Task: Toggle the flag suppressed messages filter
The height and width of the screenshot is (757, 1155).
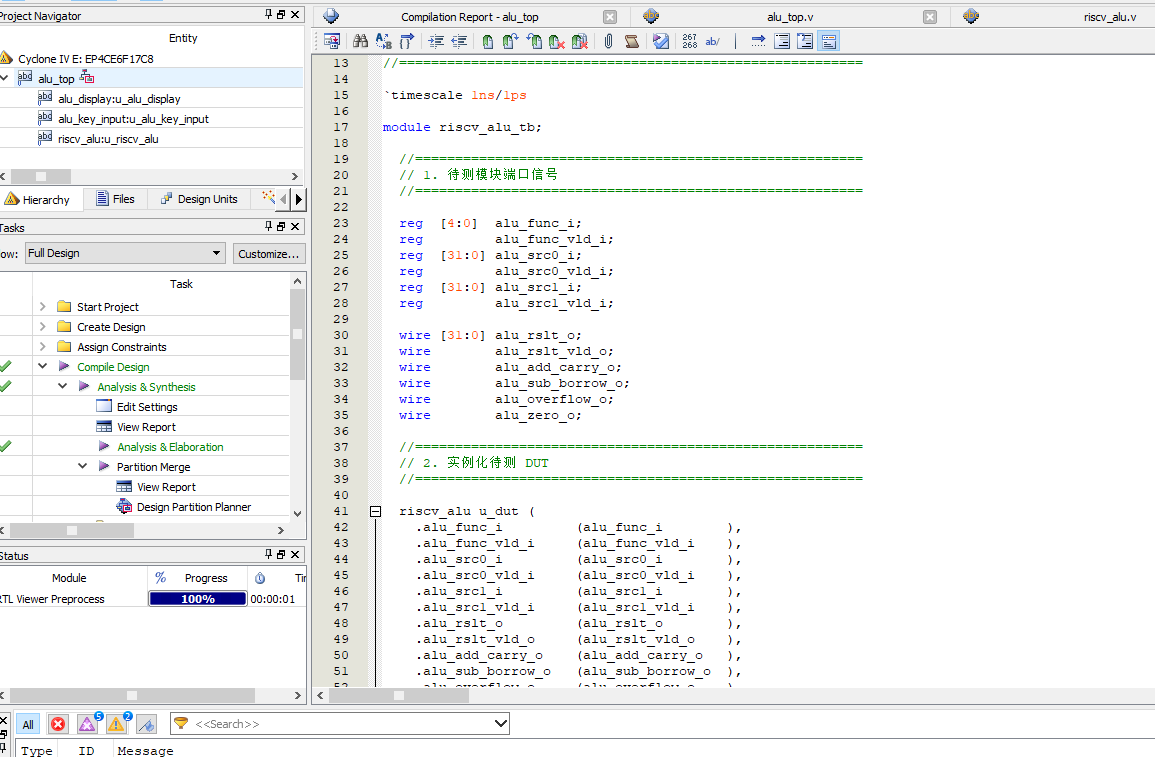Action: pos(147,725)
